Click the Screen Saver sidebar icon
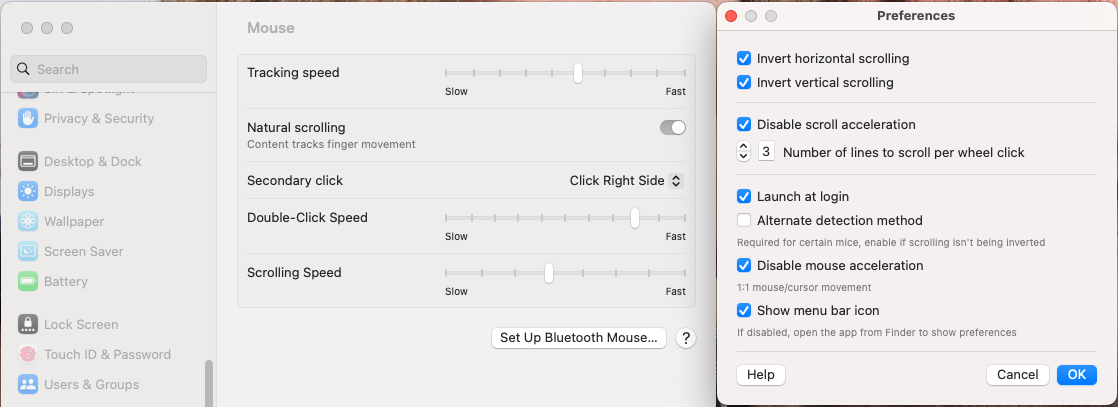 28,251
